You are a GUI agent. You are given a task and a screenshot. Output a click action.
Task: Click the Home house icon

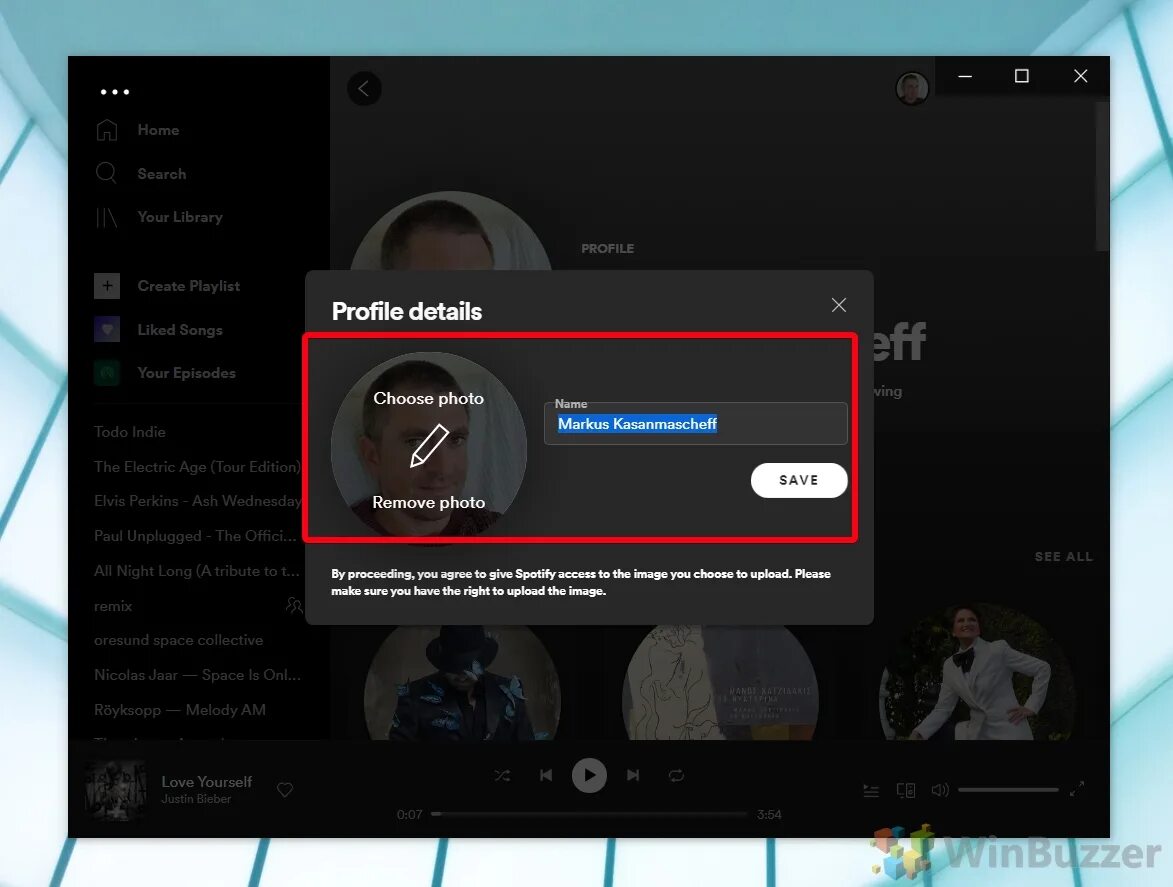[106, 130]
